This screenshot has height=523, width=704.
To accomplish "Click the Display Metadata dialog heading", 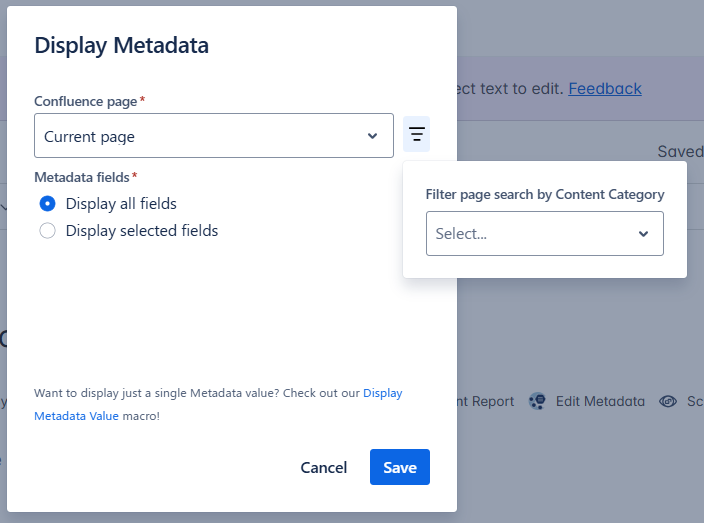I will click(121, 45).
